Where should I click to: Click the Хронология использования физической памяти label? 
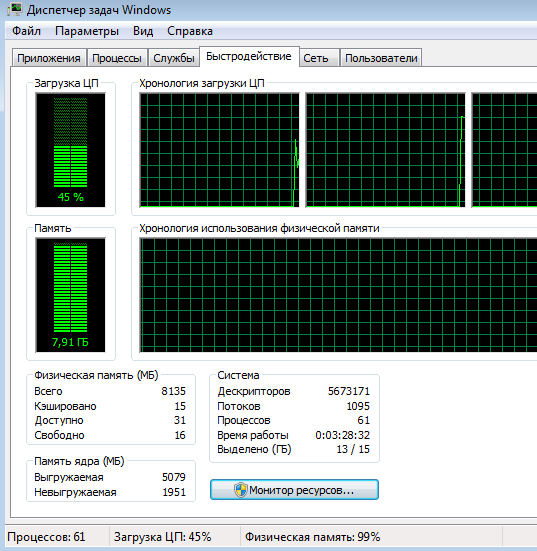259,228
